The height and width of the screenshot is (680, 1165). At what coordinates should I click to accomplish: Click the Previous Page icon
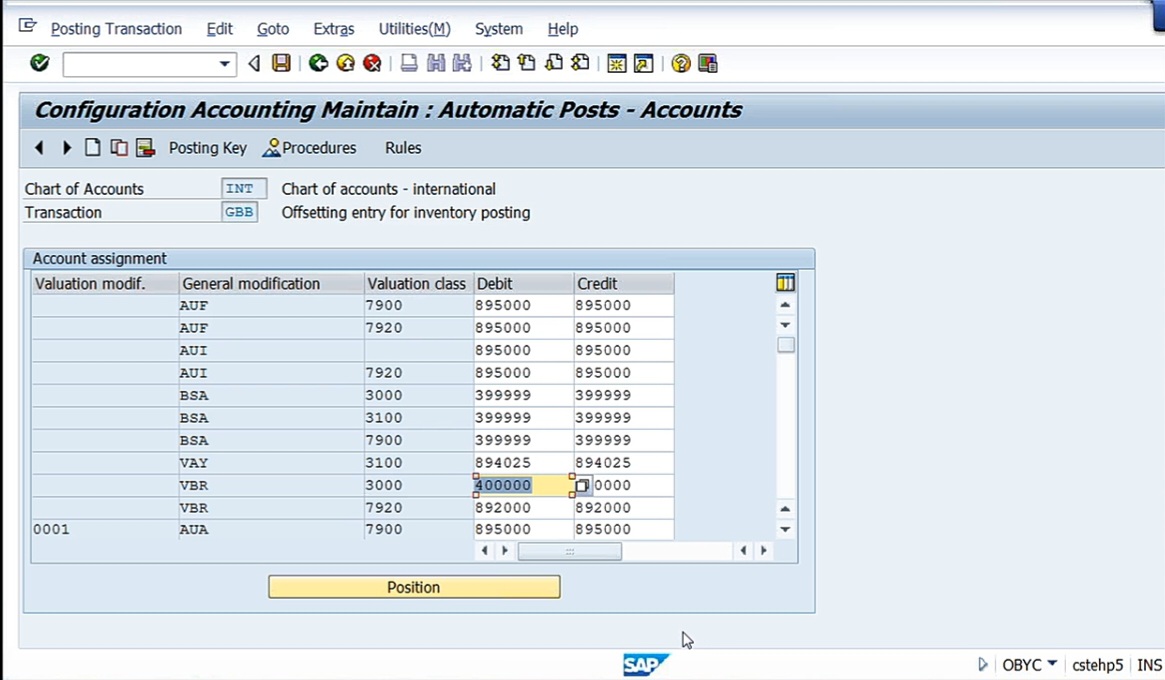pos(527,63)
